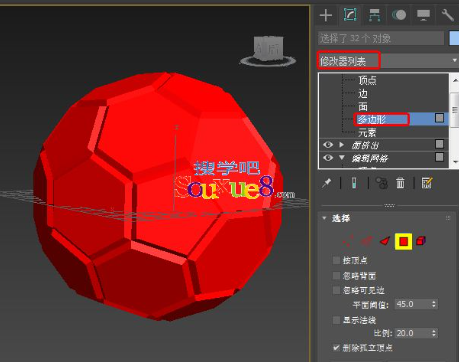The image size is (459, 362).
Task: Click the Pin Stack icon
Action: tap(327, 183)
